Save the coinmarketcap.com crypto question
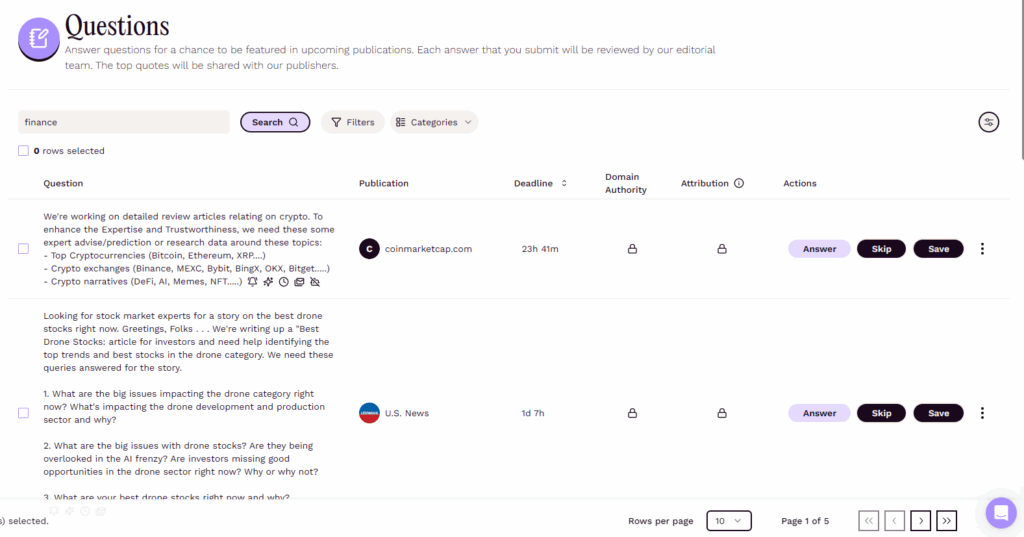Image resolution: width=1024 pixels, height=537 pixels. (x=938, y=249)
